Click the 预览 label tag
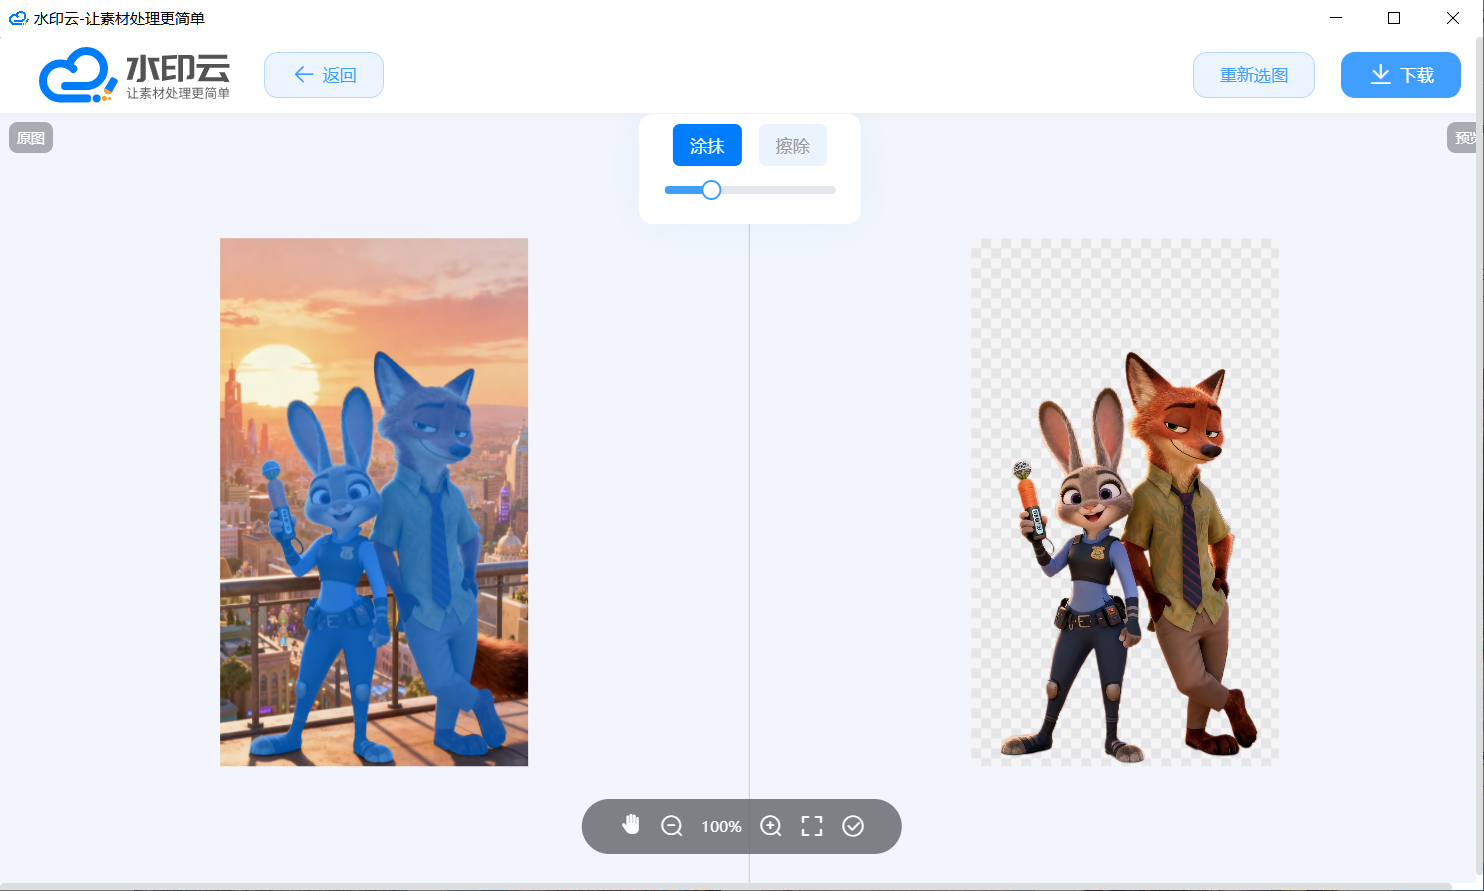Image resolution: width=1484 pixels, height=891 pixels. (1464, 138)
